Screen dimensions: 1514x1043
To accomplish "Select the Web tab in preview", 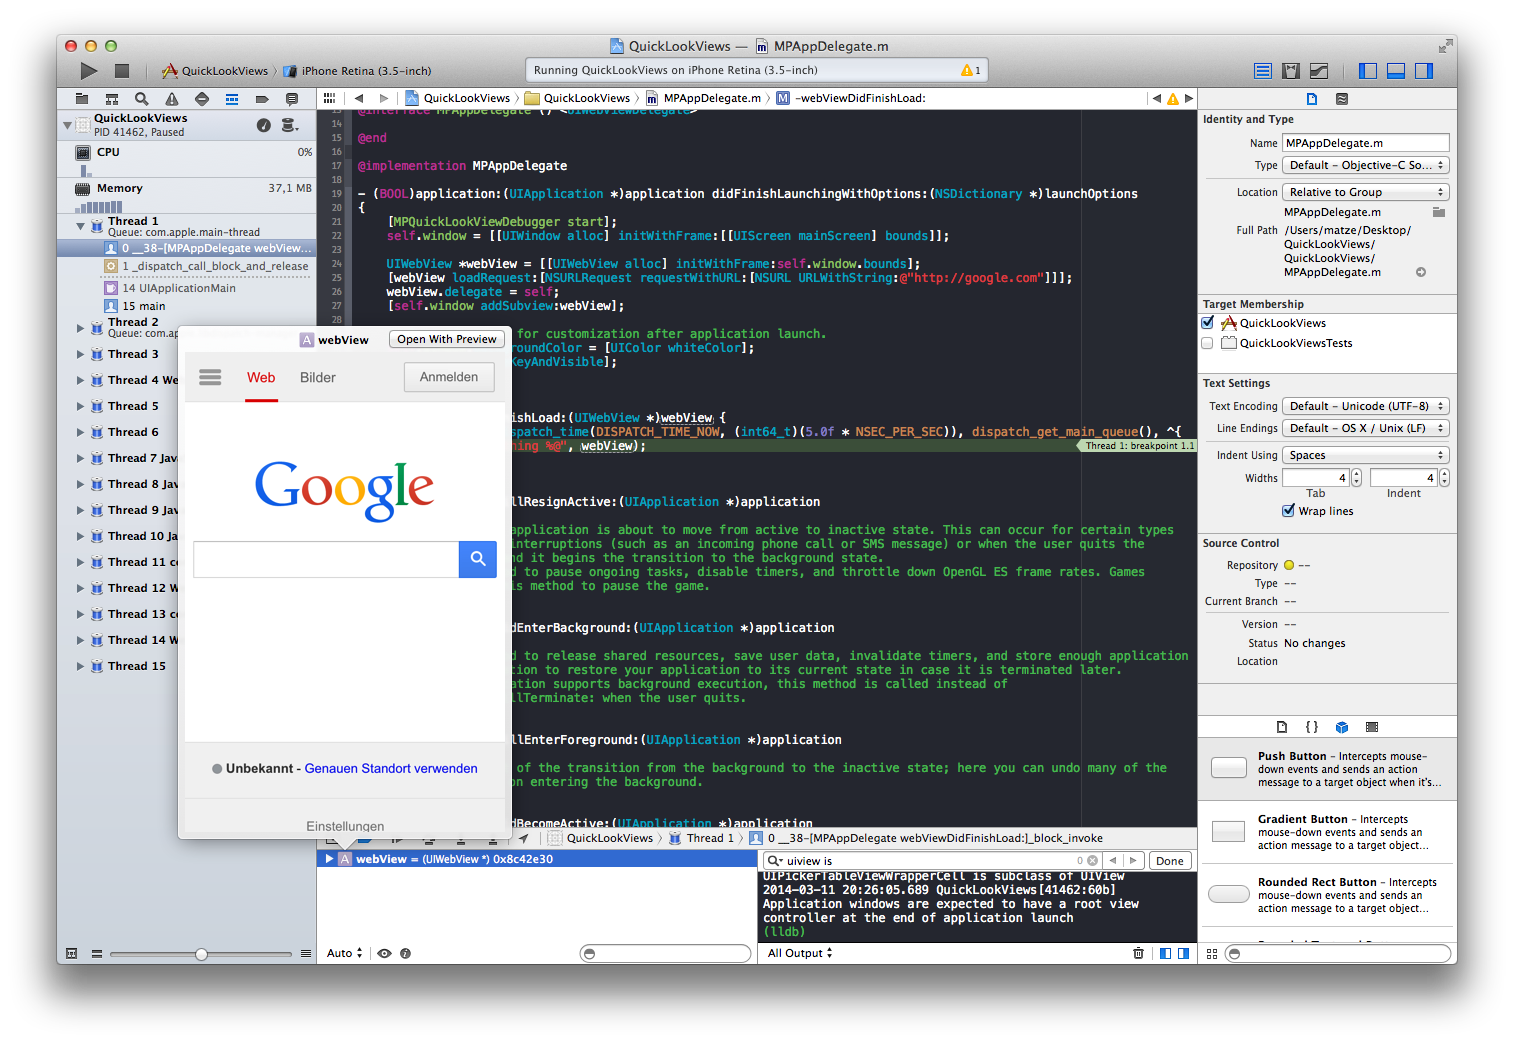I will tap(261, 377).
